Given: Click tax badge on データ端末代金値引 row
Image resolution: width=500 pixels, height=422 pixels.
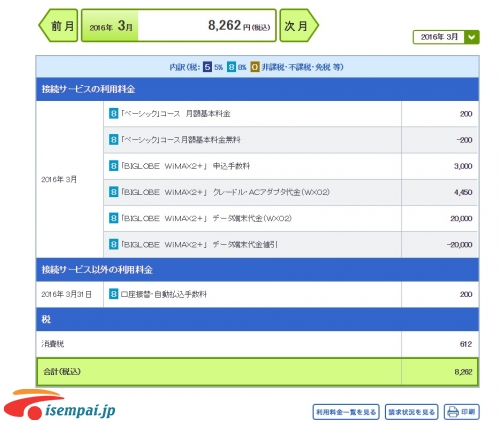Looking at the screenshot, I should (x=114, y=244).
